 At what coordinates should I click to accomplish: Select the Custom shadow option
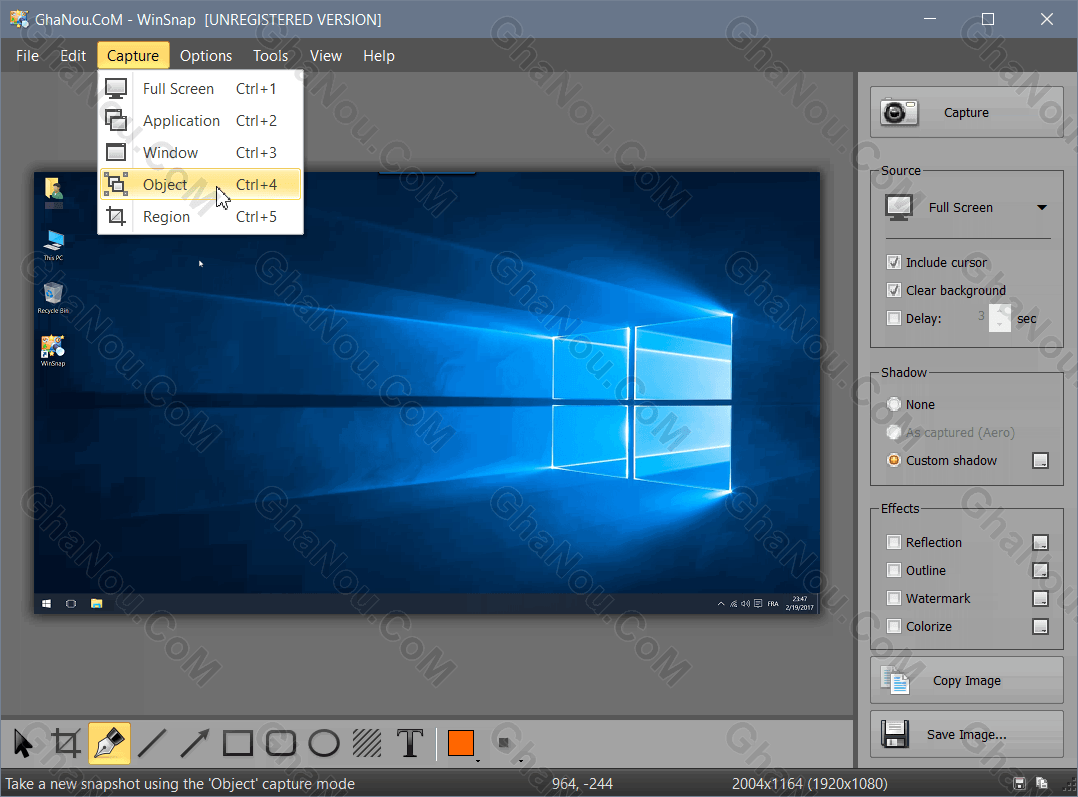point(894,460)
